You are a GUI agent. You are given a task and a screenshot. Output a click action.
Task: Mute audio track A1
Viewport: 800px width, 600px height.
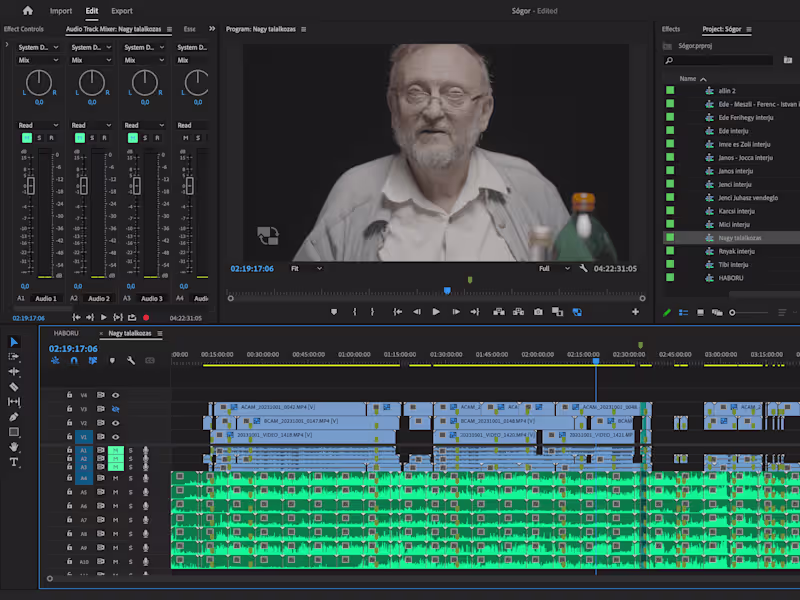(x=115, y=451)
